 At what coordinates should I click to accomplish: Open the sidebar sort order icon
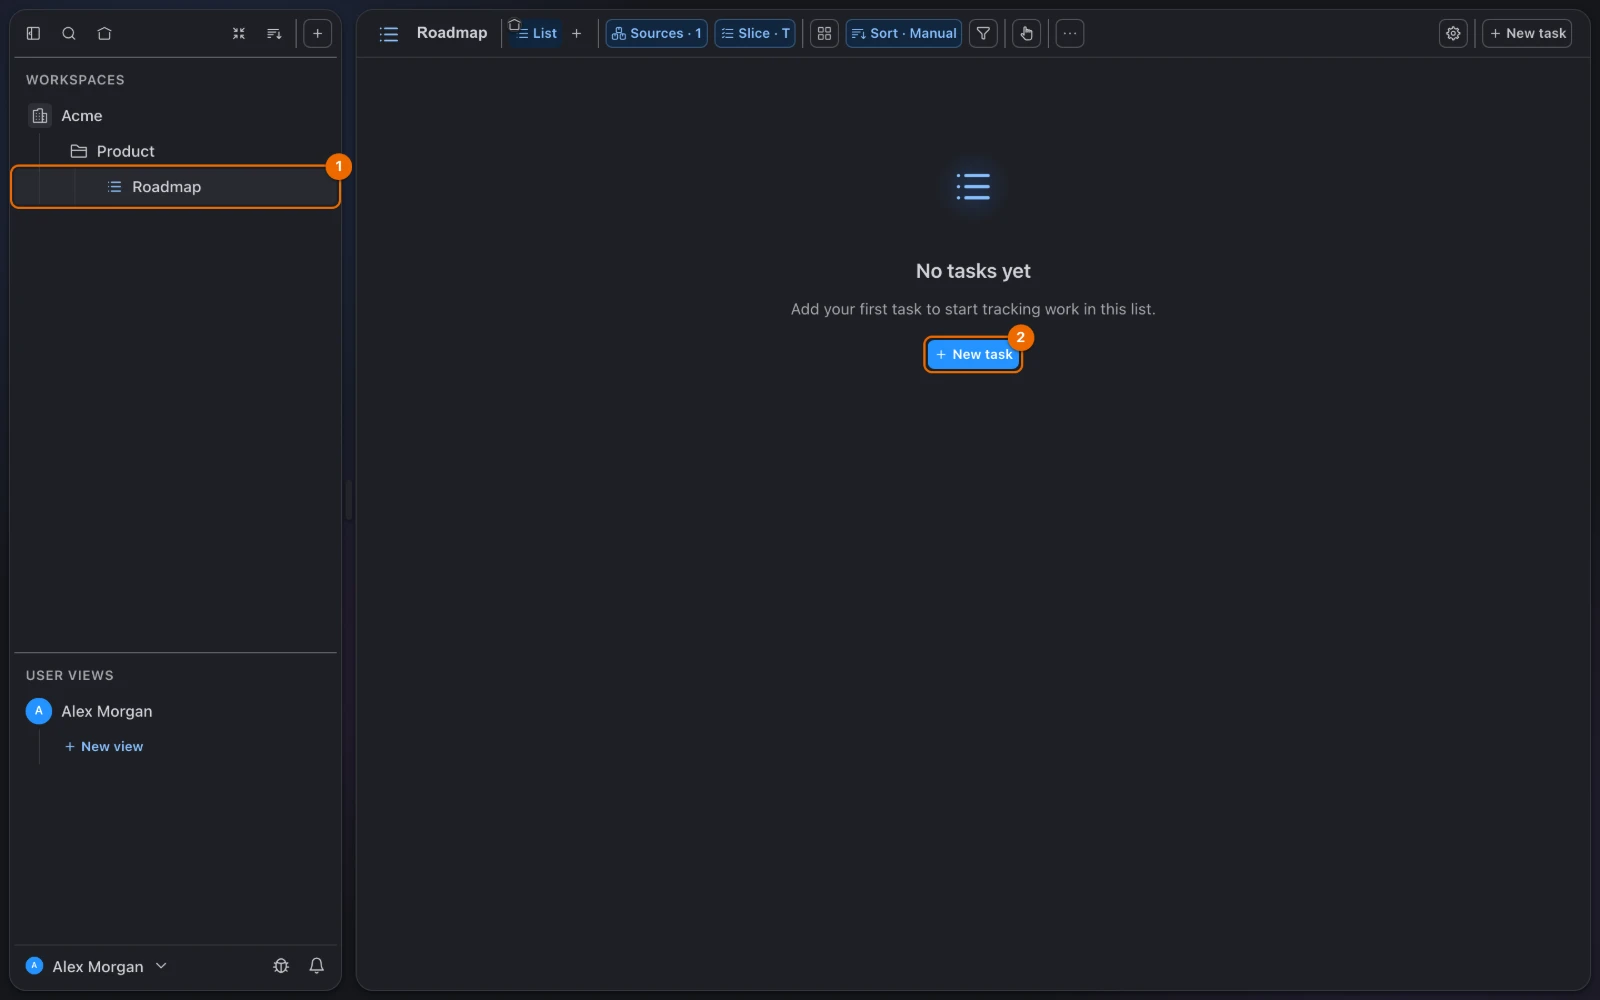[274, 33]
